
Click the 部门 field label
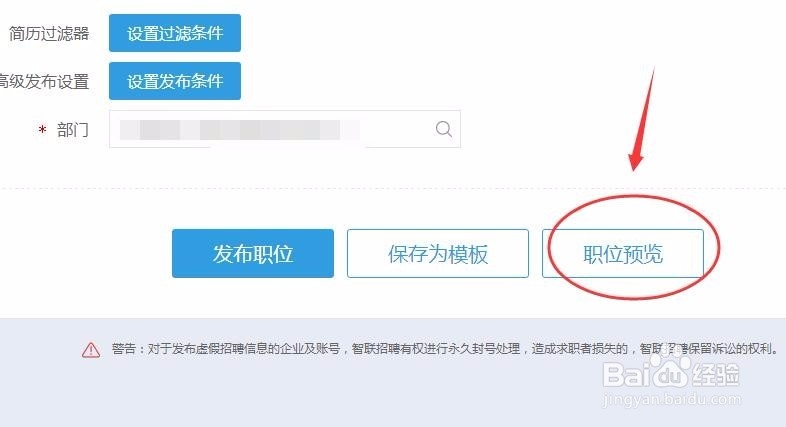[73, 130]
